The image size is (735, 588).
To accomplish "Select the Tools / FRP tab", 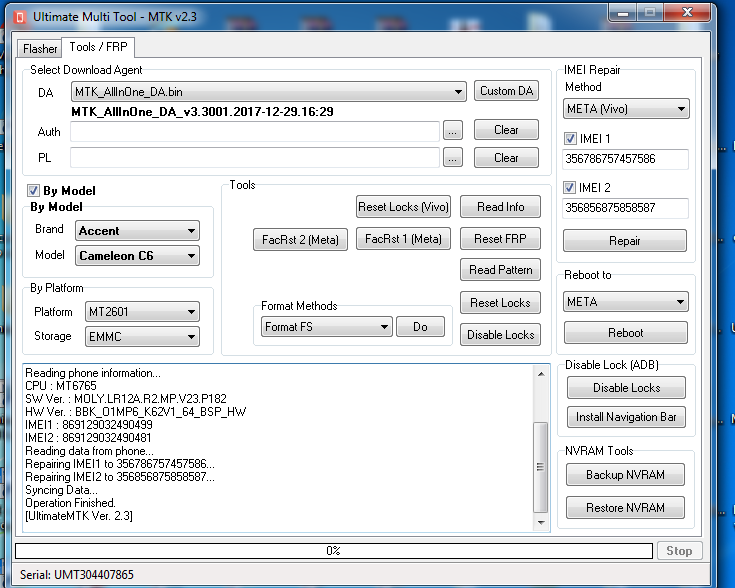I will tap(98, 47).
